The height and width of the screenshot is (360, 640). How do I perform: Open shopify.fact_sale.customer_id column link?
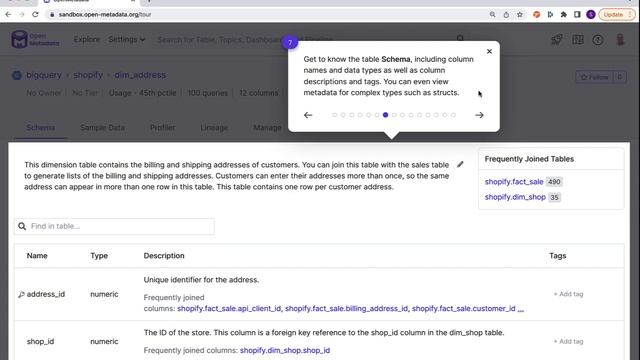[464, 309]
